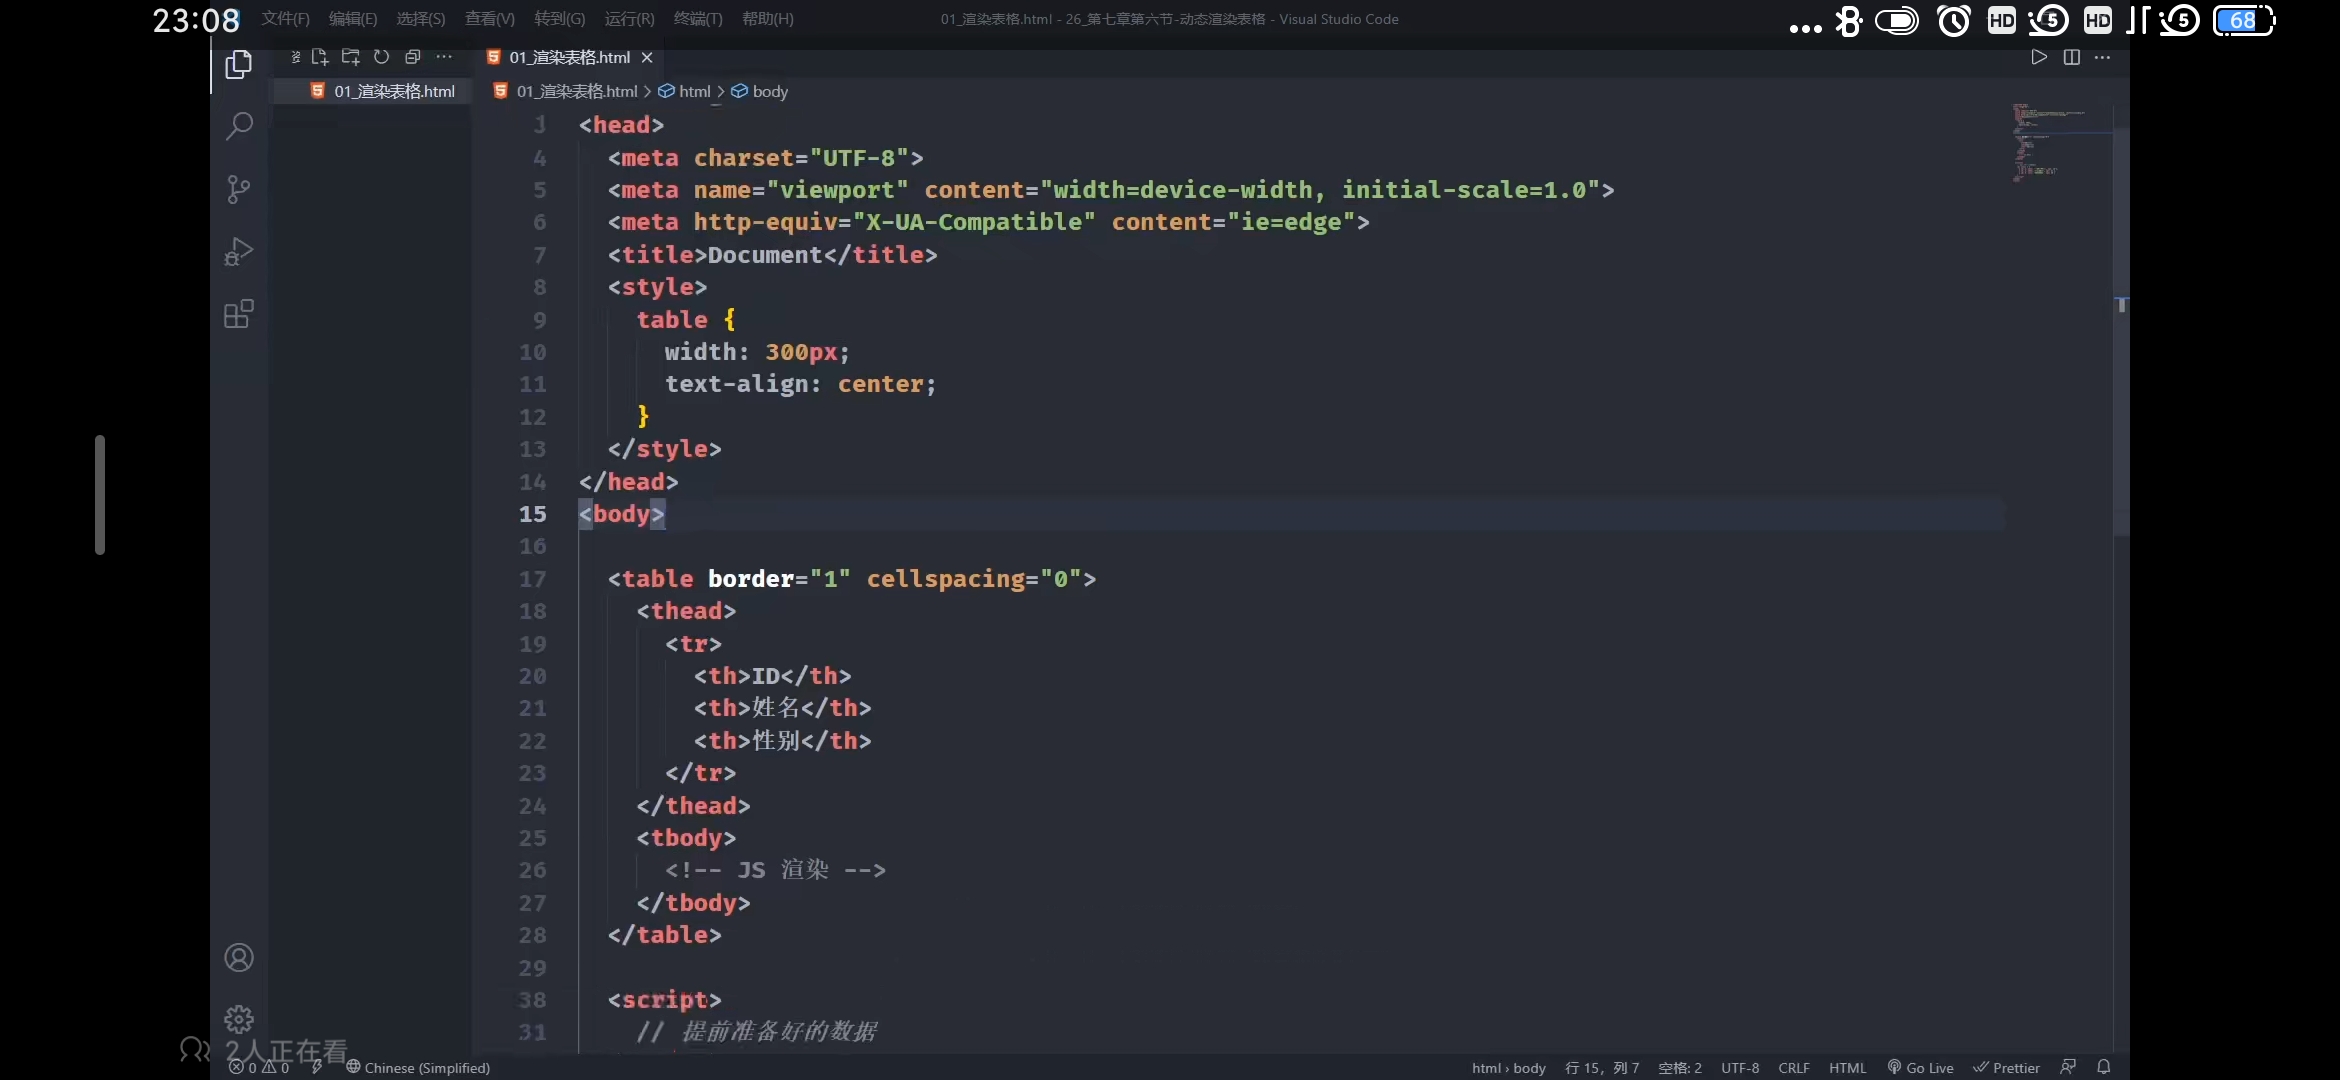Click the New File icon in explorer
The height and width of the screenshot is (1080, 2340).
pyautogui.click(x=320, y=57)
